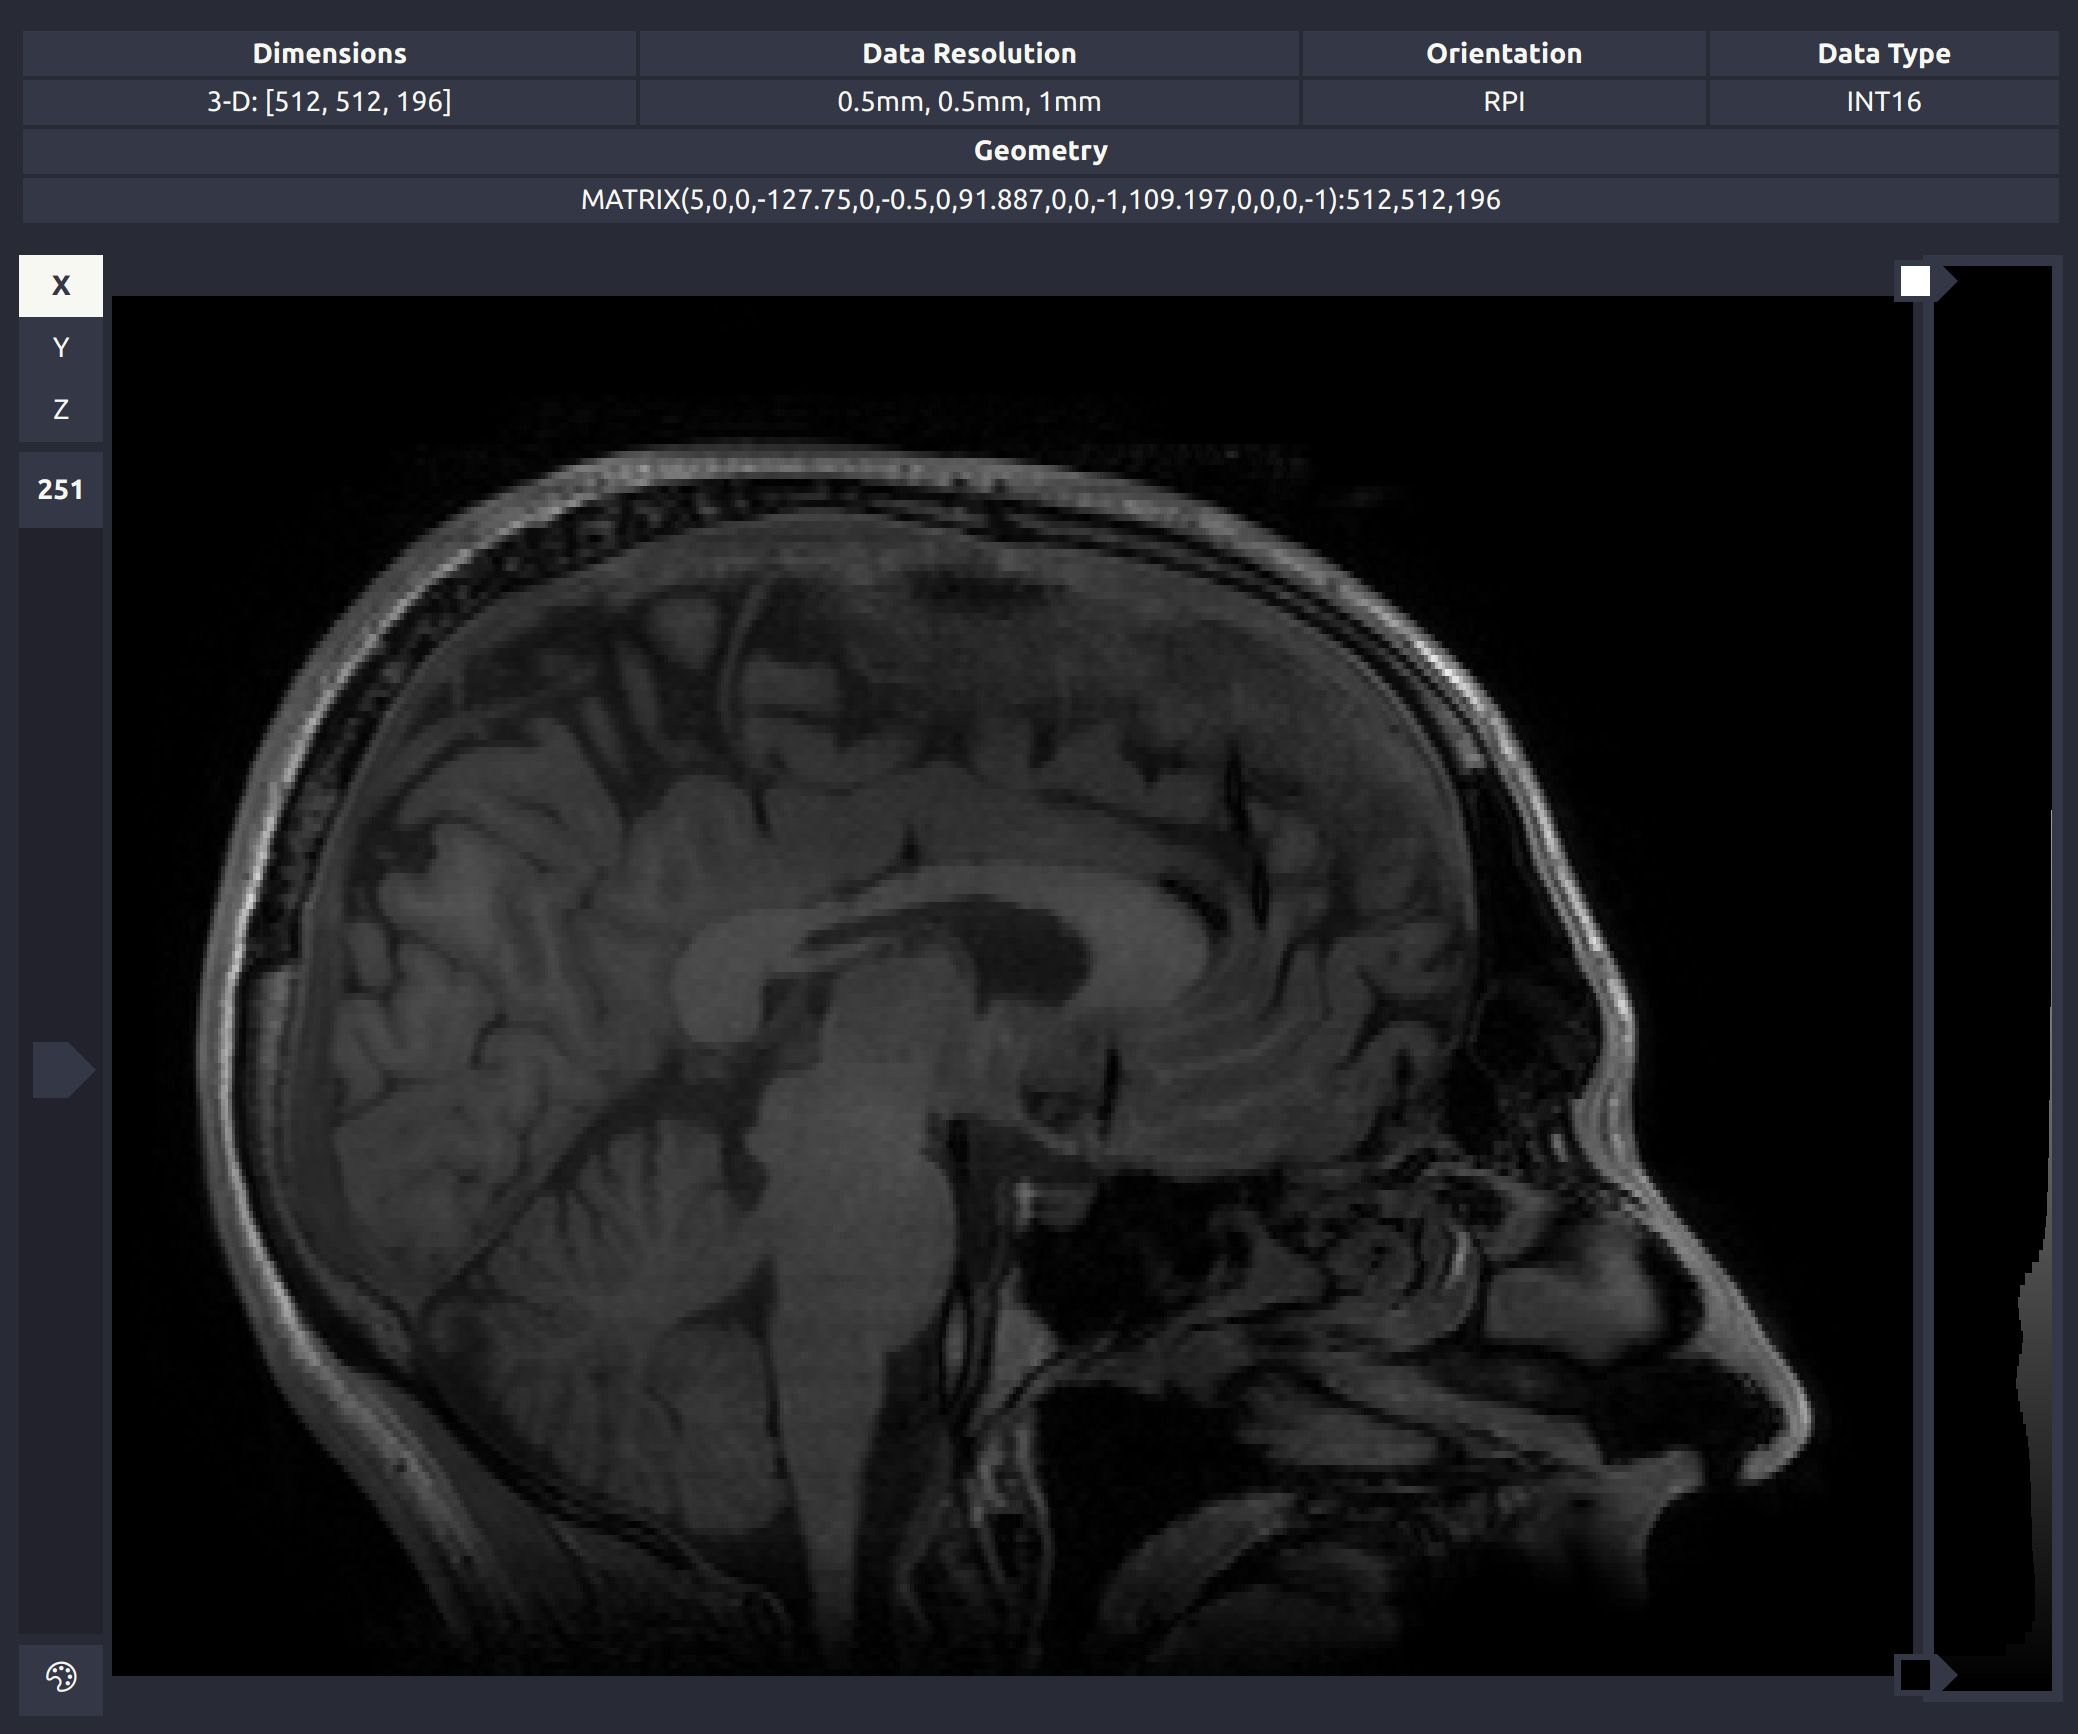The width and height of the screenshot is (2078, 1734).
Task: Click the intensity histogram panel
Action: coord(1992,980)
